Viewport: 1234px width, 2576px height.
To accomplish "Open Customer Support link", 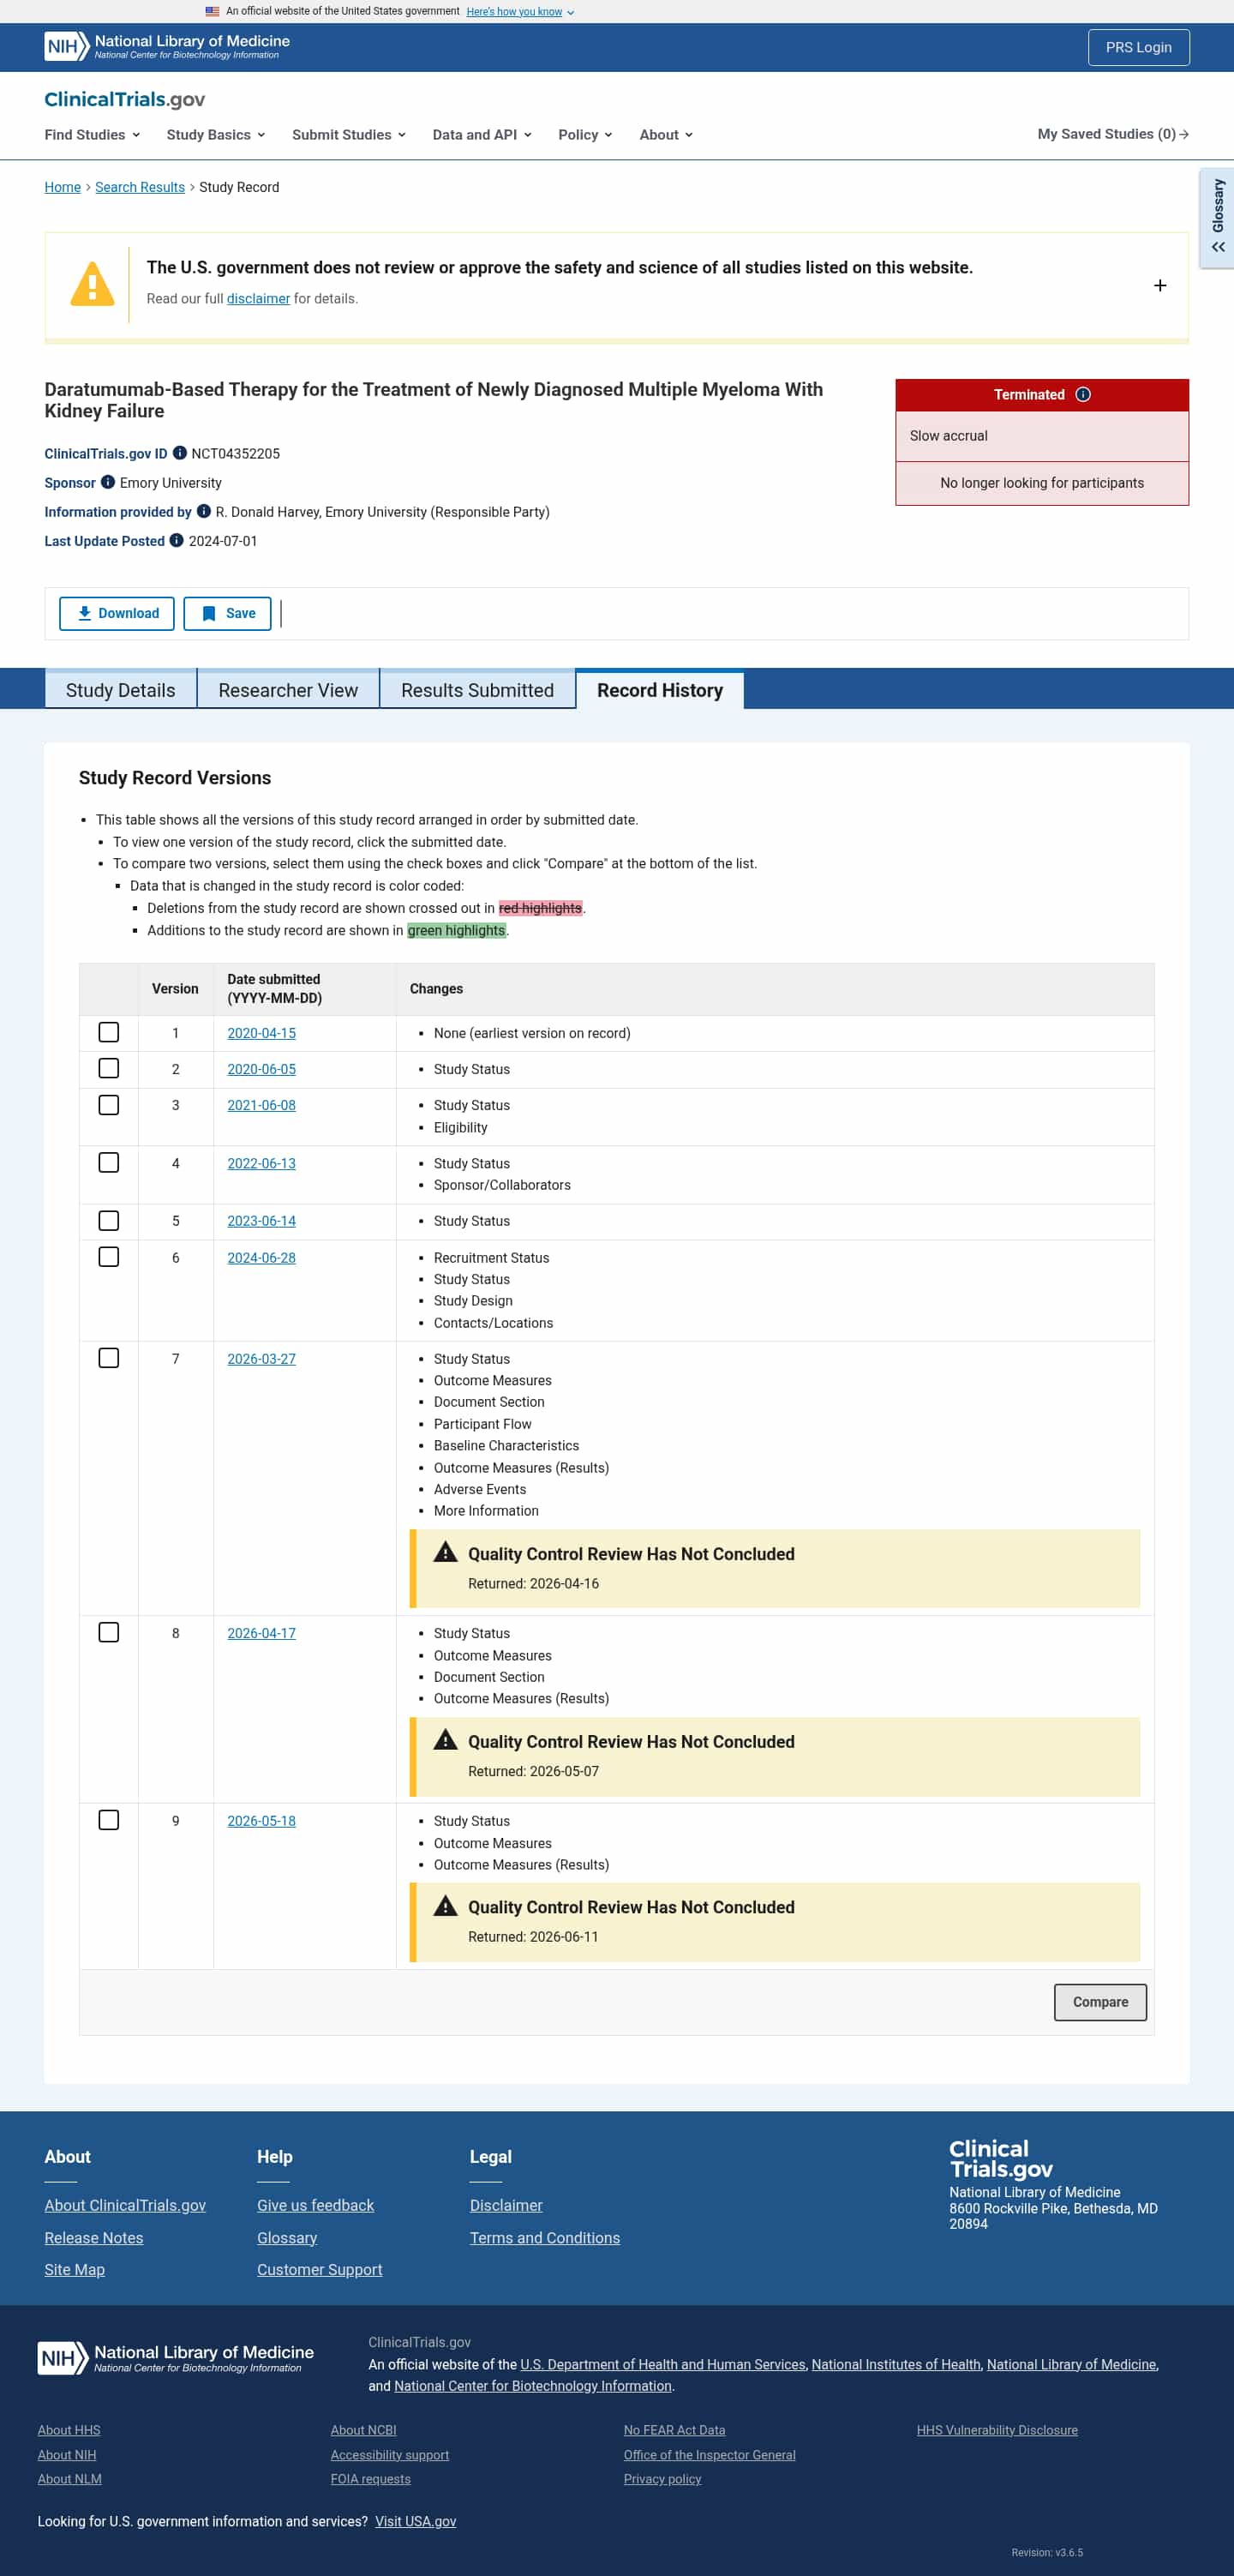I will pyautogui.click(x=319, y=2269).
